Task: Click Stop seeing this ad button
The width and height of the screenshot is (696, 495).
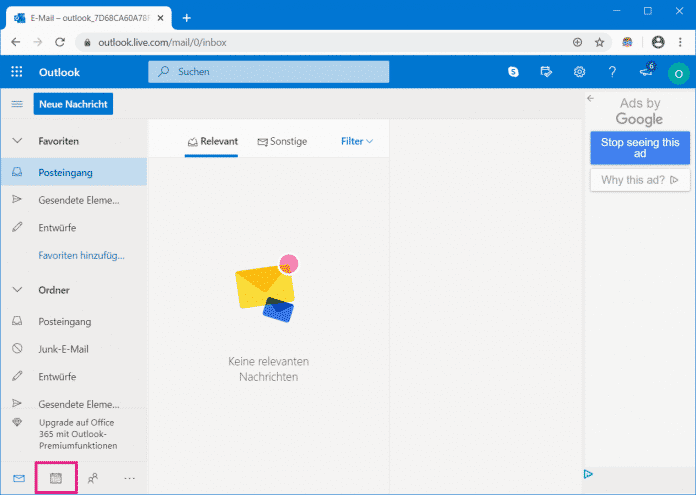Action: pyautogui.click(x=639, y=148)
